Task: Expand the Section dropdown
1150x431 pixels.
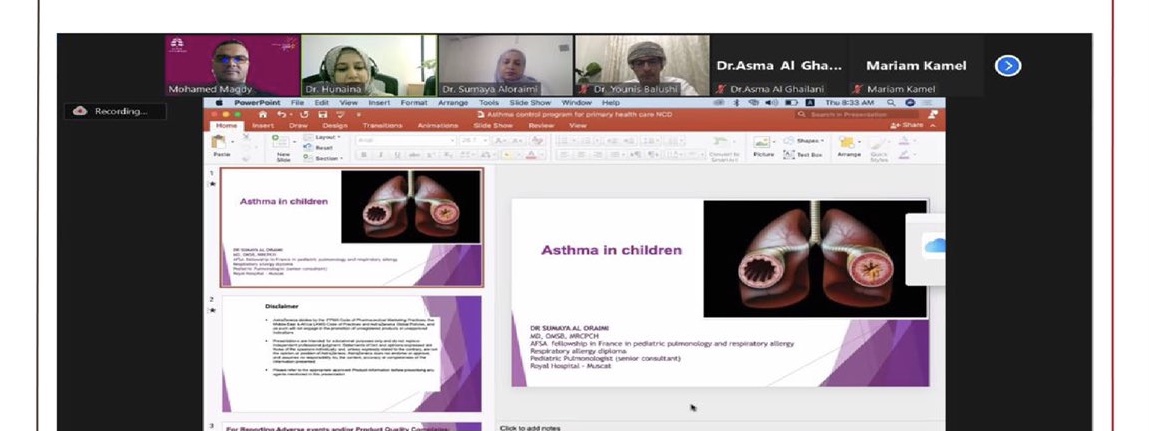Action: 327,158
